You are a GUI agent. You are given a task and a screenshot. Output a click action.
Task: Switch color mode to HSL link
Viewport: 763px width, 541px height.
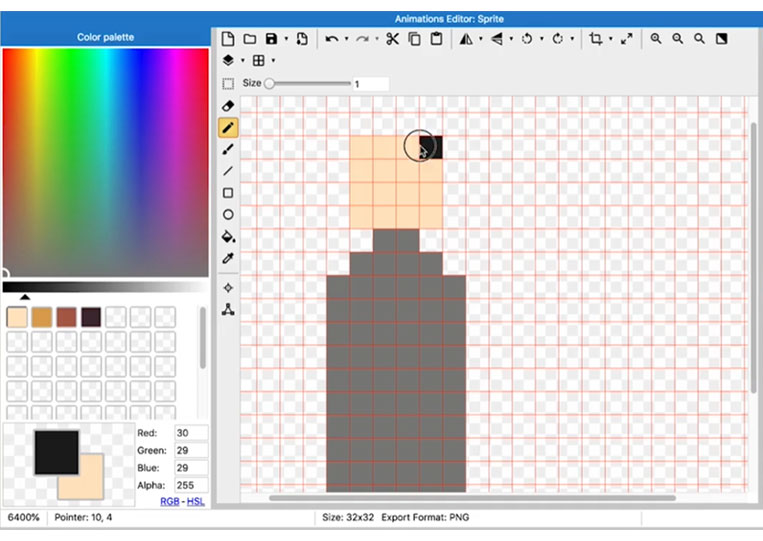[196, 501]
